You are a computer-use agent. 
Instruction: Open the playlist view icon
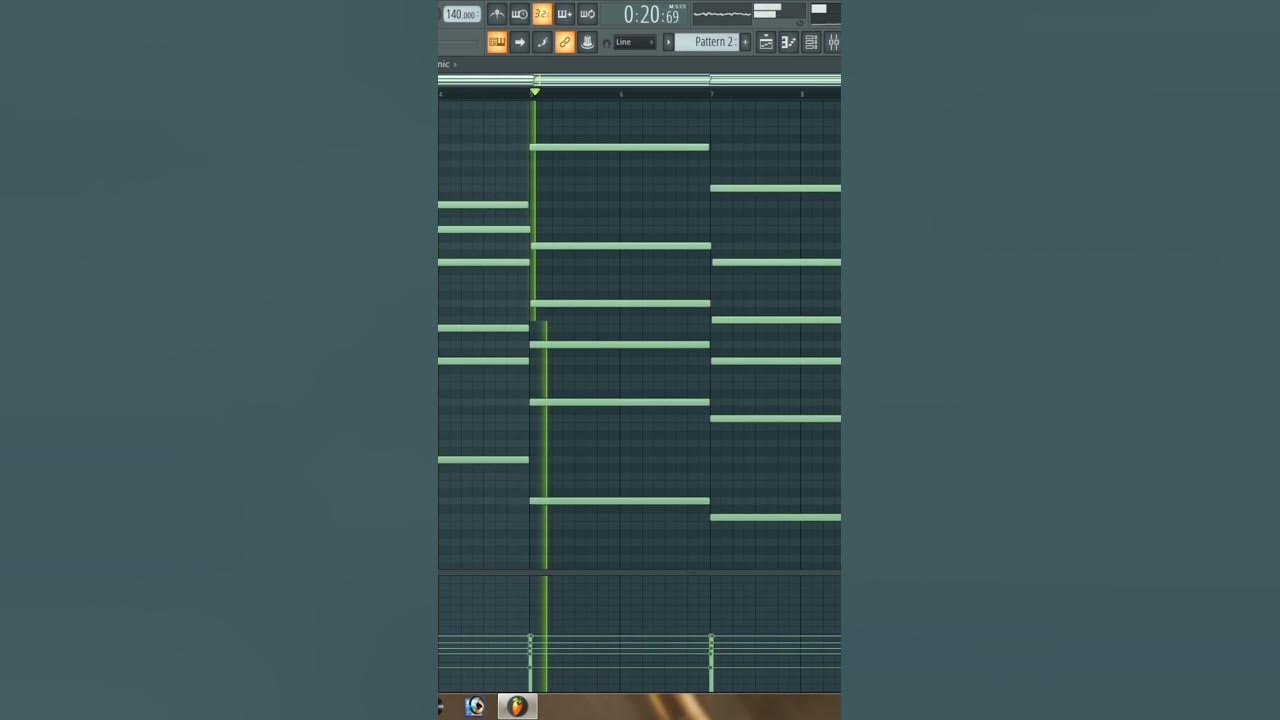point(766,42)
